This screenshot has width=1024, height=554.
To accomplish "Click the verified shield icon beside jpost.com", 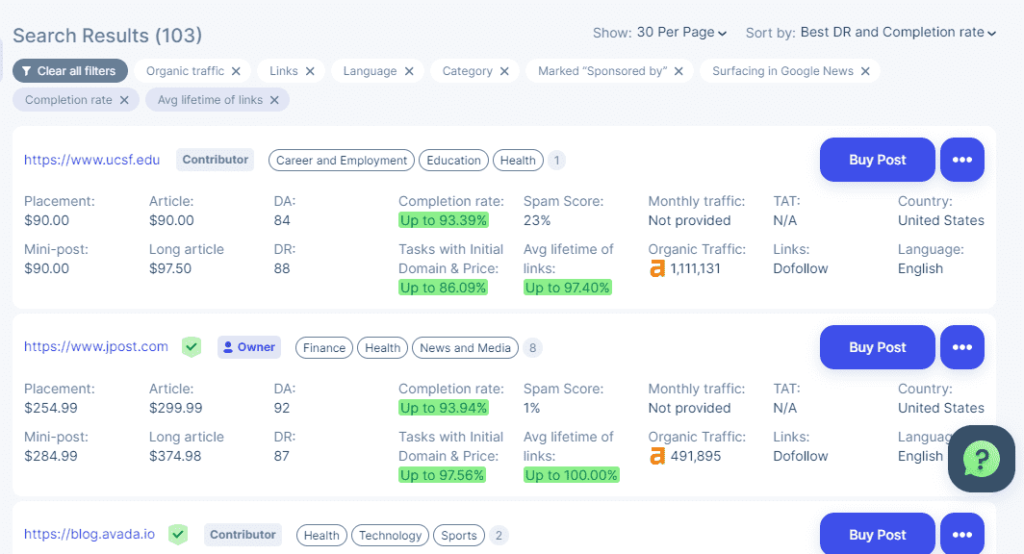I will [191, 347].
